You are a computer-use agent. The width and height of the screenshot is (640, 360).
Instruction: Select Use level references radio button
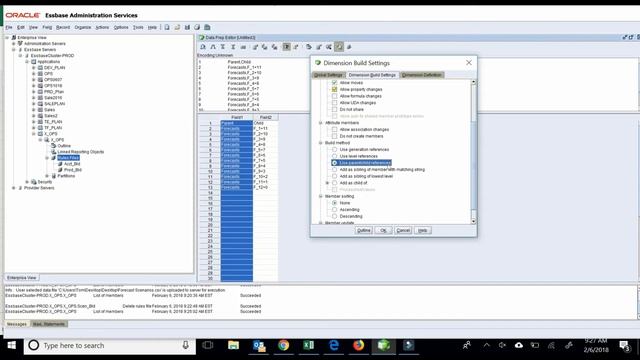[x=334, y=156]
